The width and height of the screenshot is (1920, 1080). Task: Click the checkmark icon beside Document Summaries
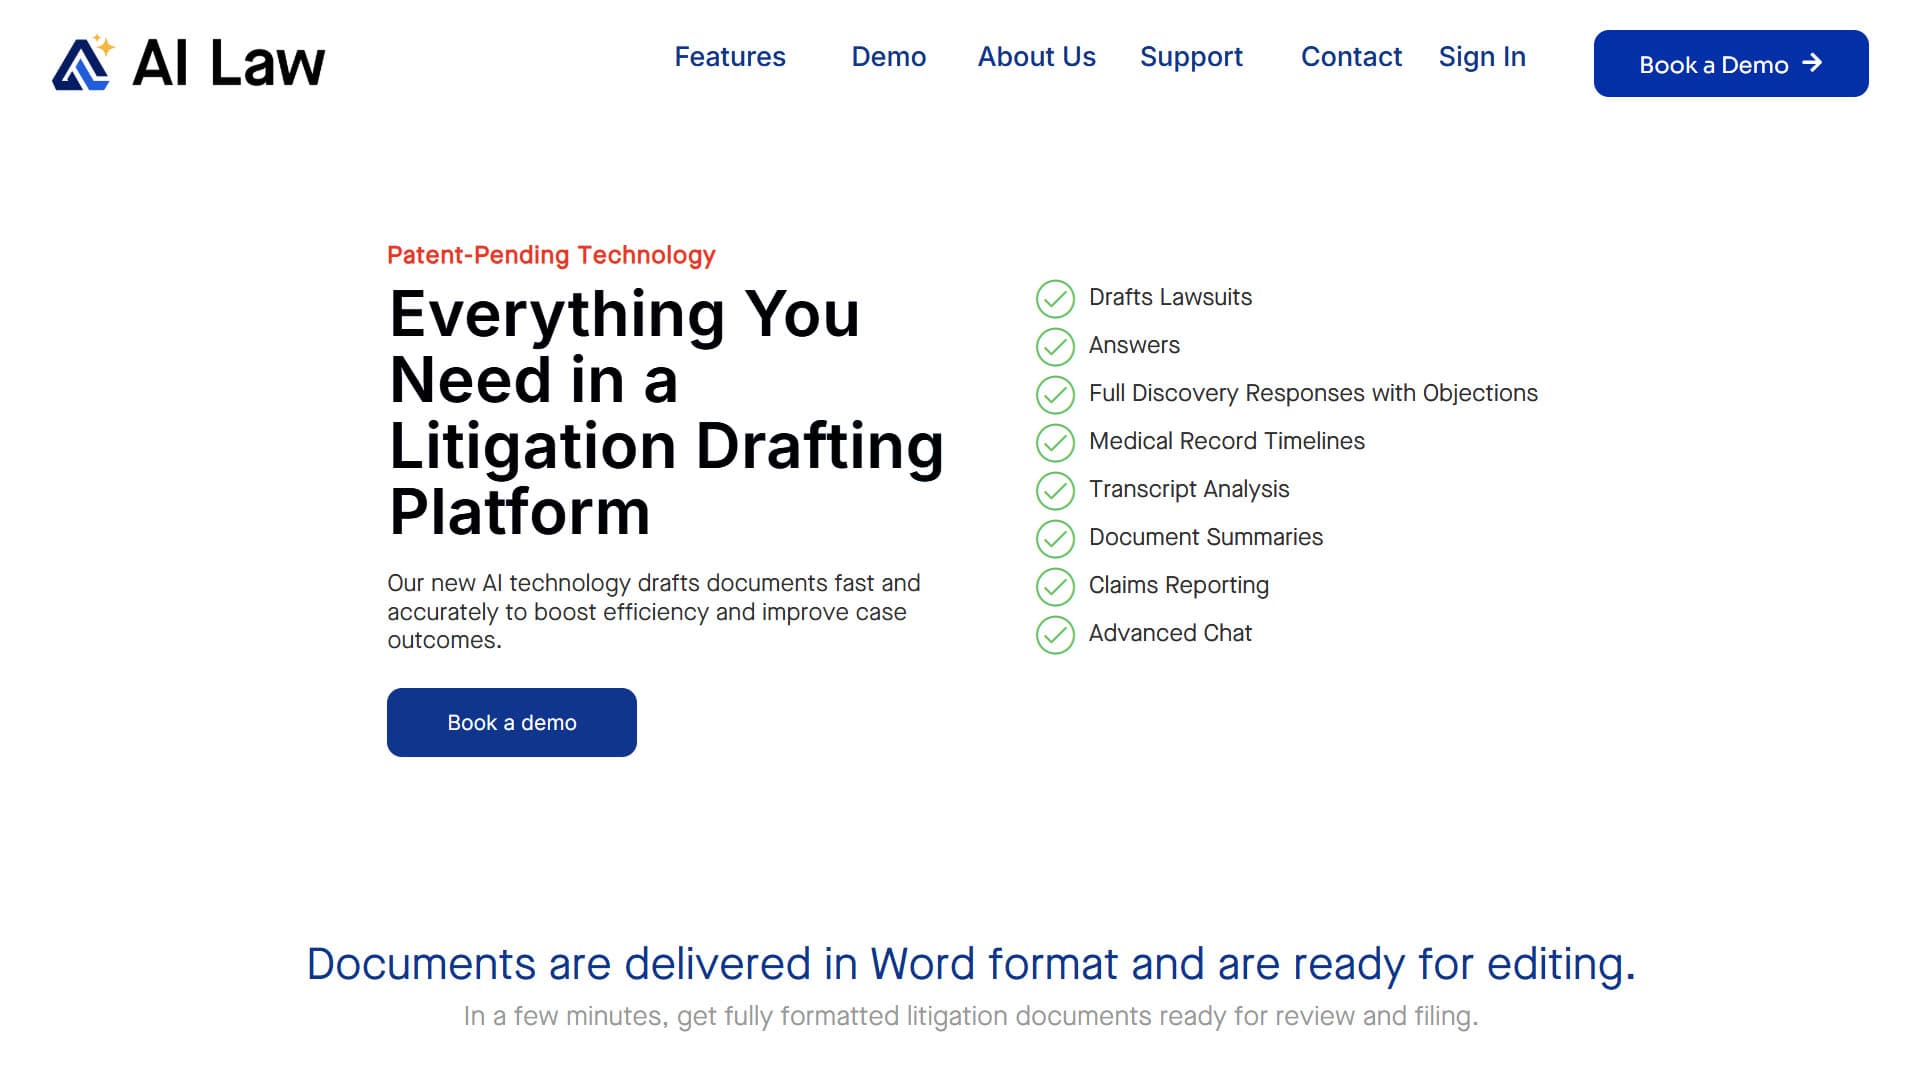1055,538
